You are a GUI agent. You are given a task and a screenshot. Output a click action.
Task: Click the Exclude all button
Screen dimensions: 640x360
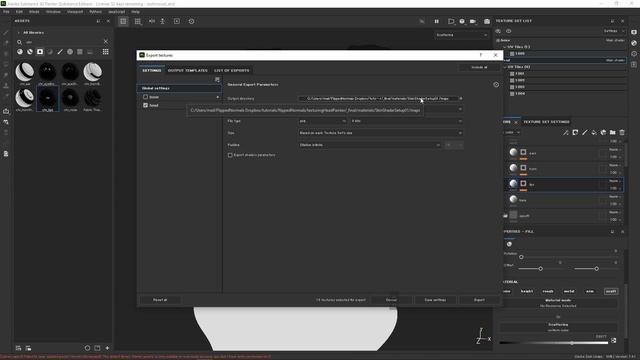479,67
